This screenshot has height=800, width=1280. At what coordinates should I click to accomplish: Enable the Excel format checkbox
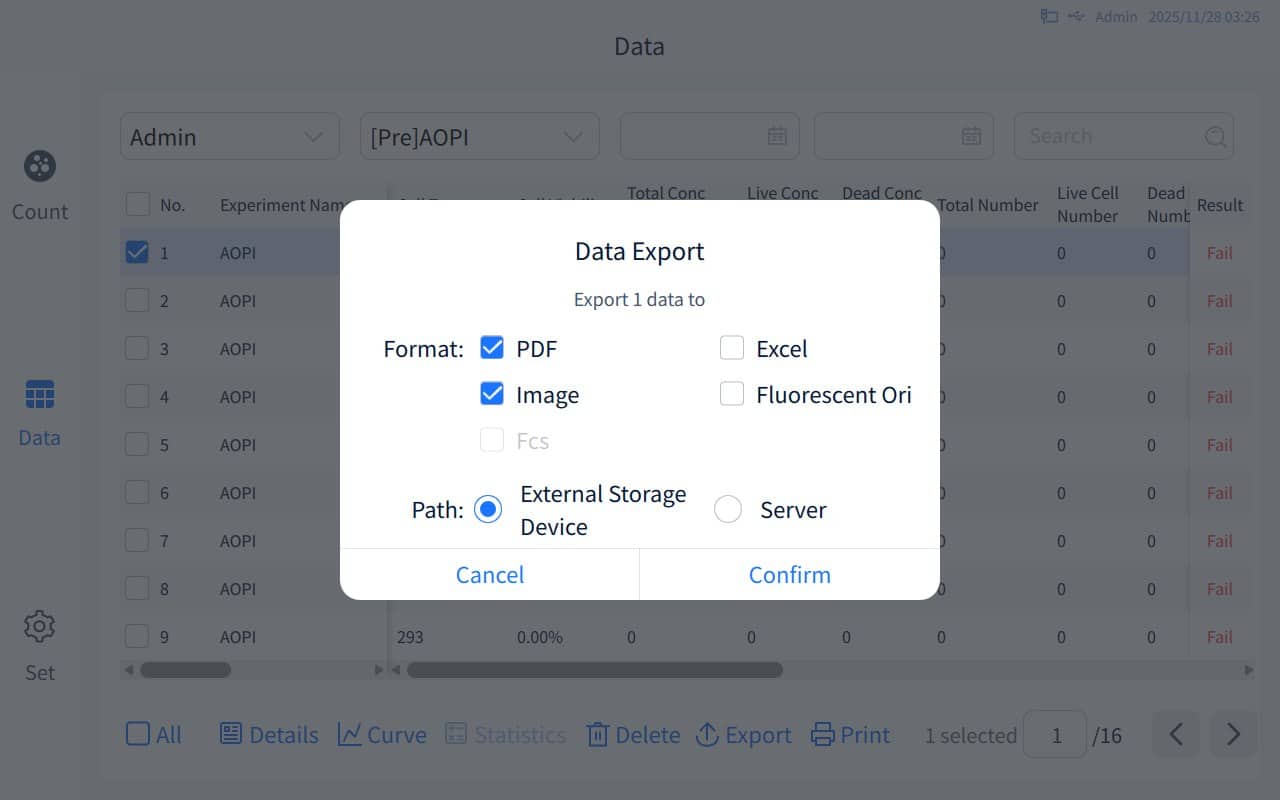(x=732, y=348)
